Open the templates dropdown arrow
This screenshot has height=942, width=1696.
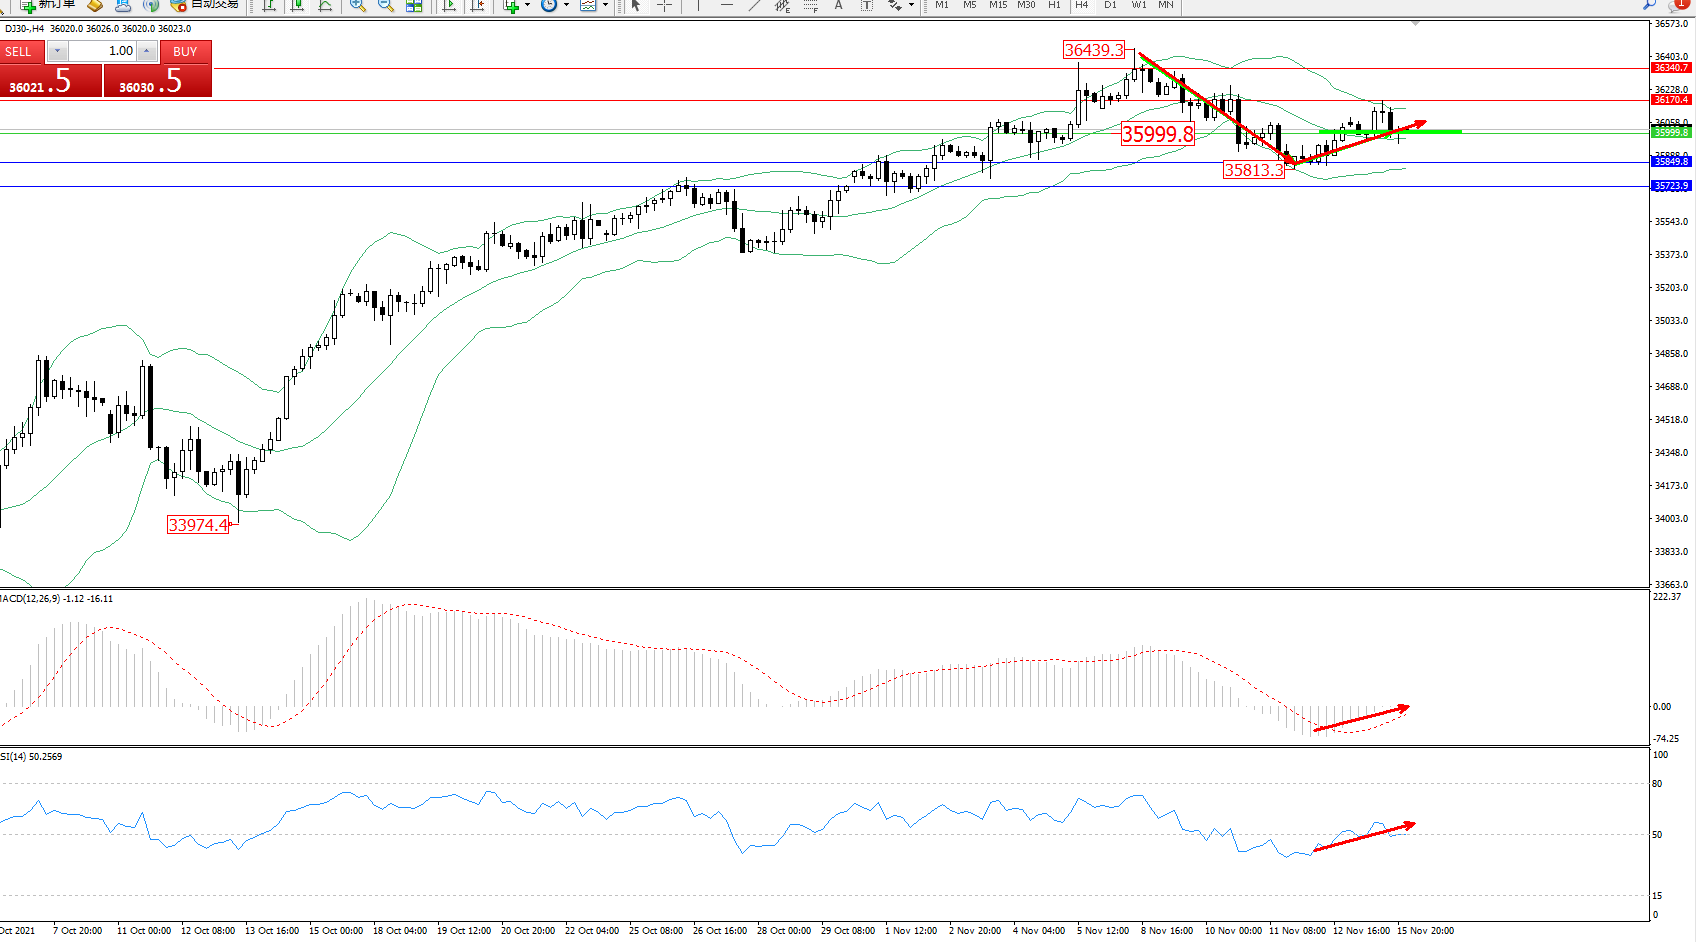tap(605, 5)
